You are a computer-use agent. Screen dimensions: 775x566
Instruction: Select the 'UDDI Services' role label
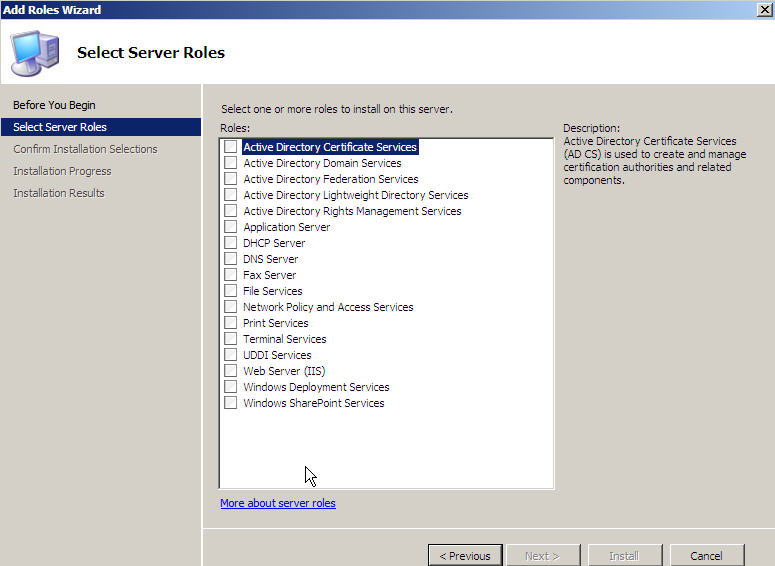coord(277,355)
